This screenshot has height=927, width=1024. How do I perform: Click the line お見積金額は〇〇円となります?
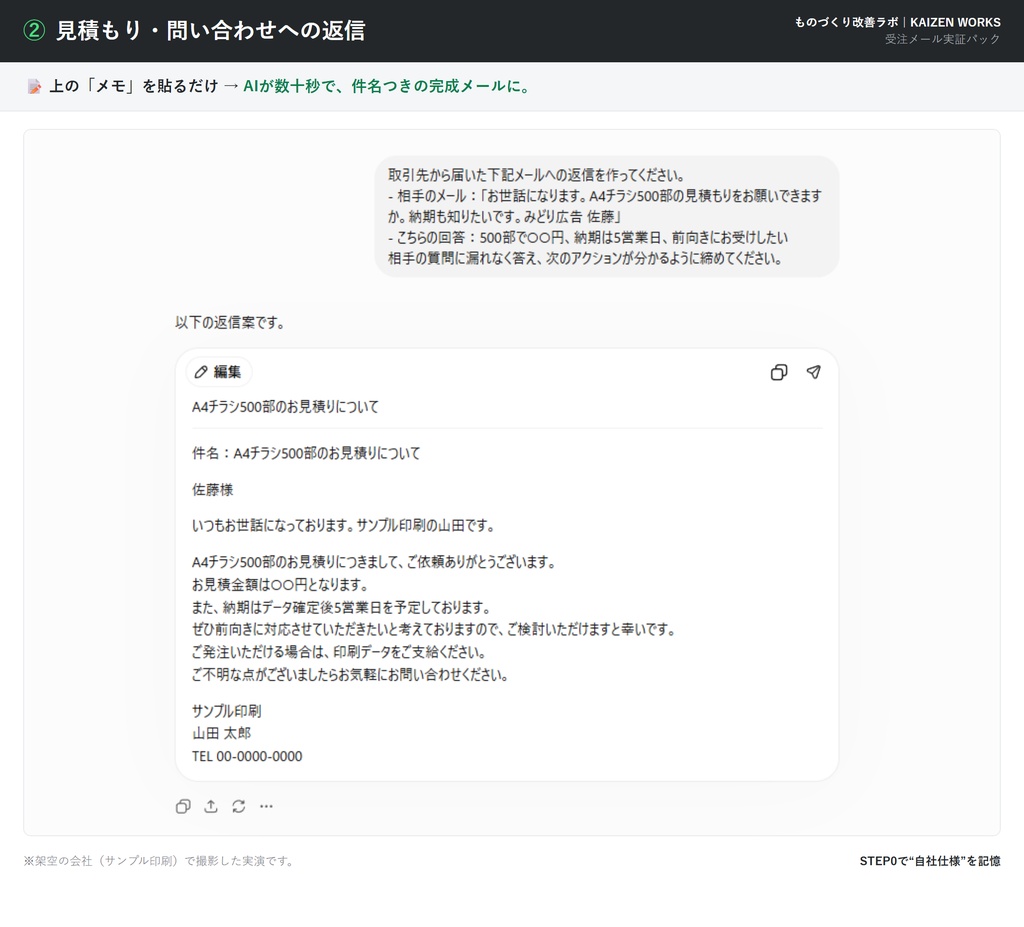281,584
